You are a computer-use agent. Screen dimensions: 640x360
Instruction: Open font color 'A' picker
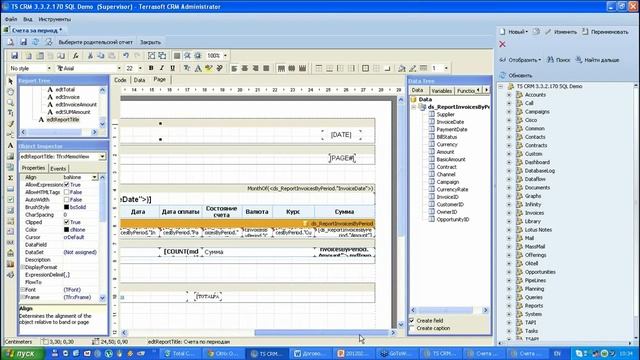[198, 68]
